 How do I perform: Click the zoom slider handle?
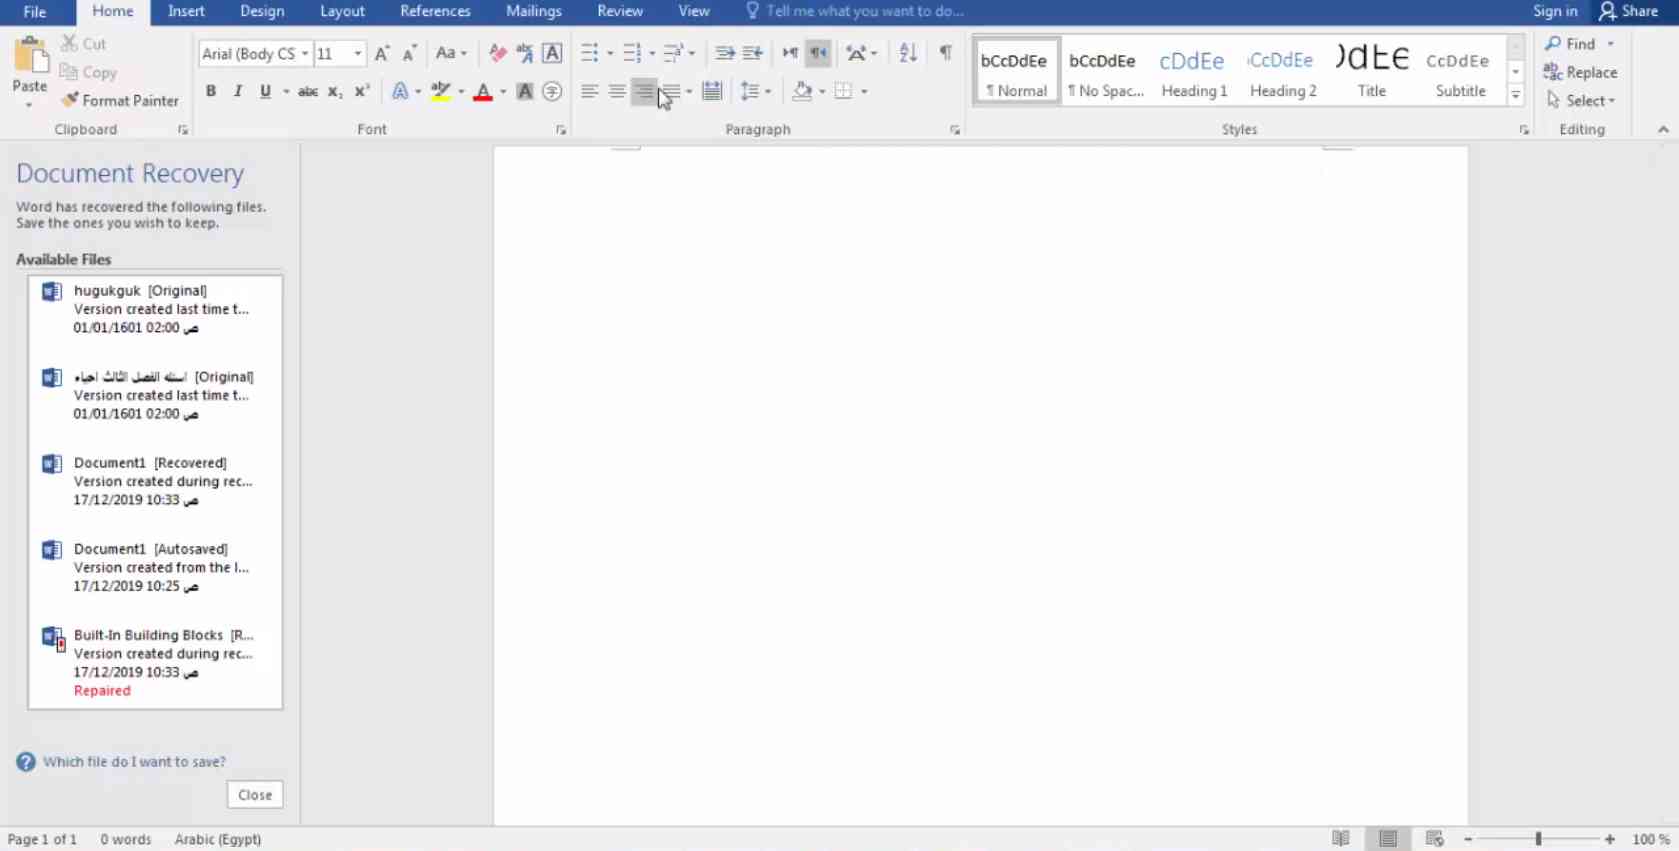coord(1538,839)
